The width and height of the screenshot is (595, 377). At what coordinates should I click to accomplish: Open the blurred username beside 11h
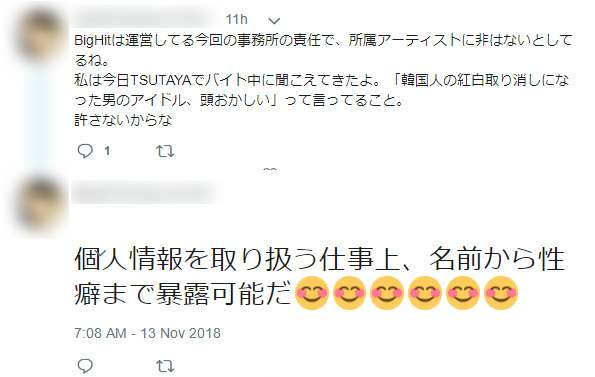pyautogui.click(x=146, y=19)
